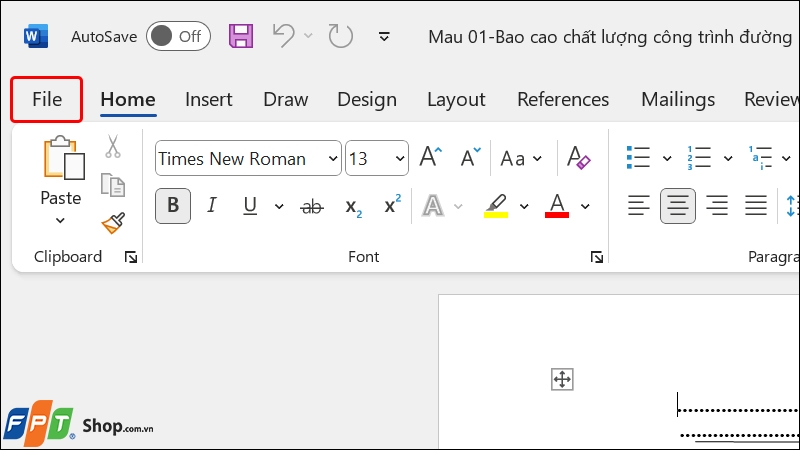Toggle Bold formatting off
Viewport: 800px width, 450px height.
[173, 206]
